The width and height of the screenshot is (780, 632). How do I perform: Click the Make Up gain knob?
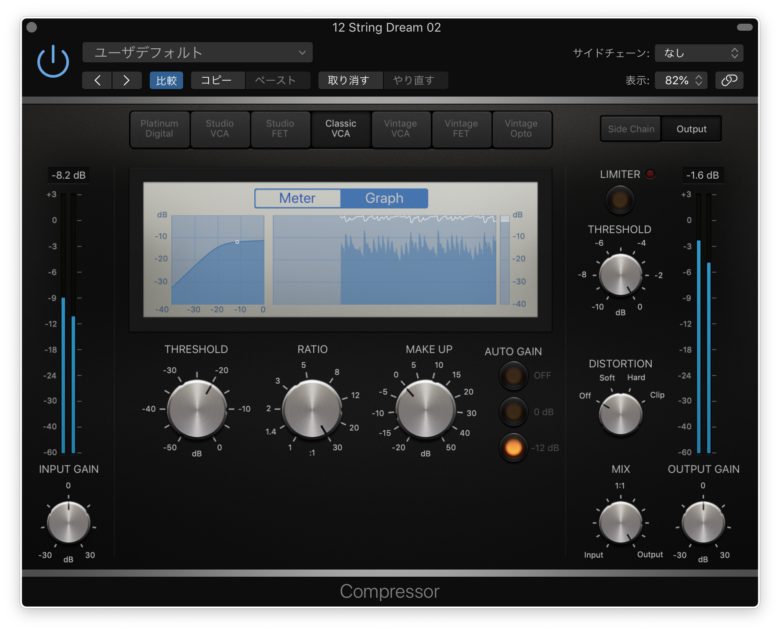[425, 409]
